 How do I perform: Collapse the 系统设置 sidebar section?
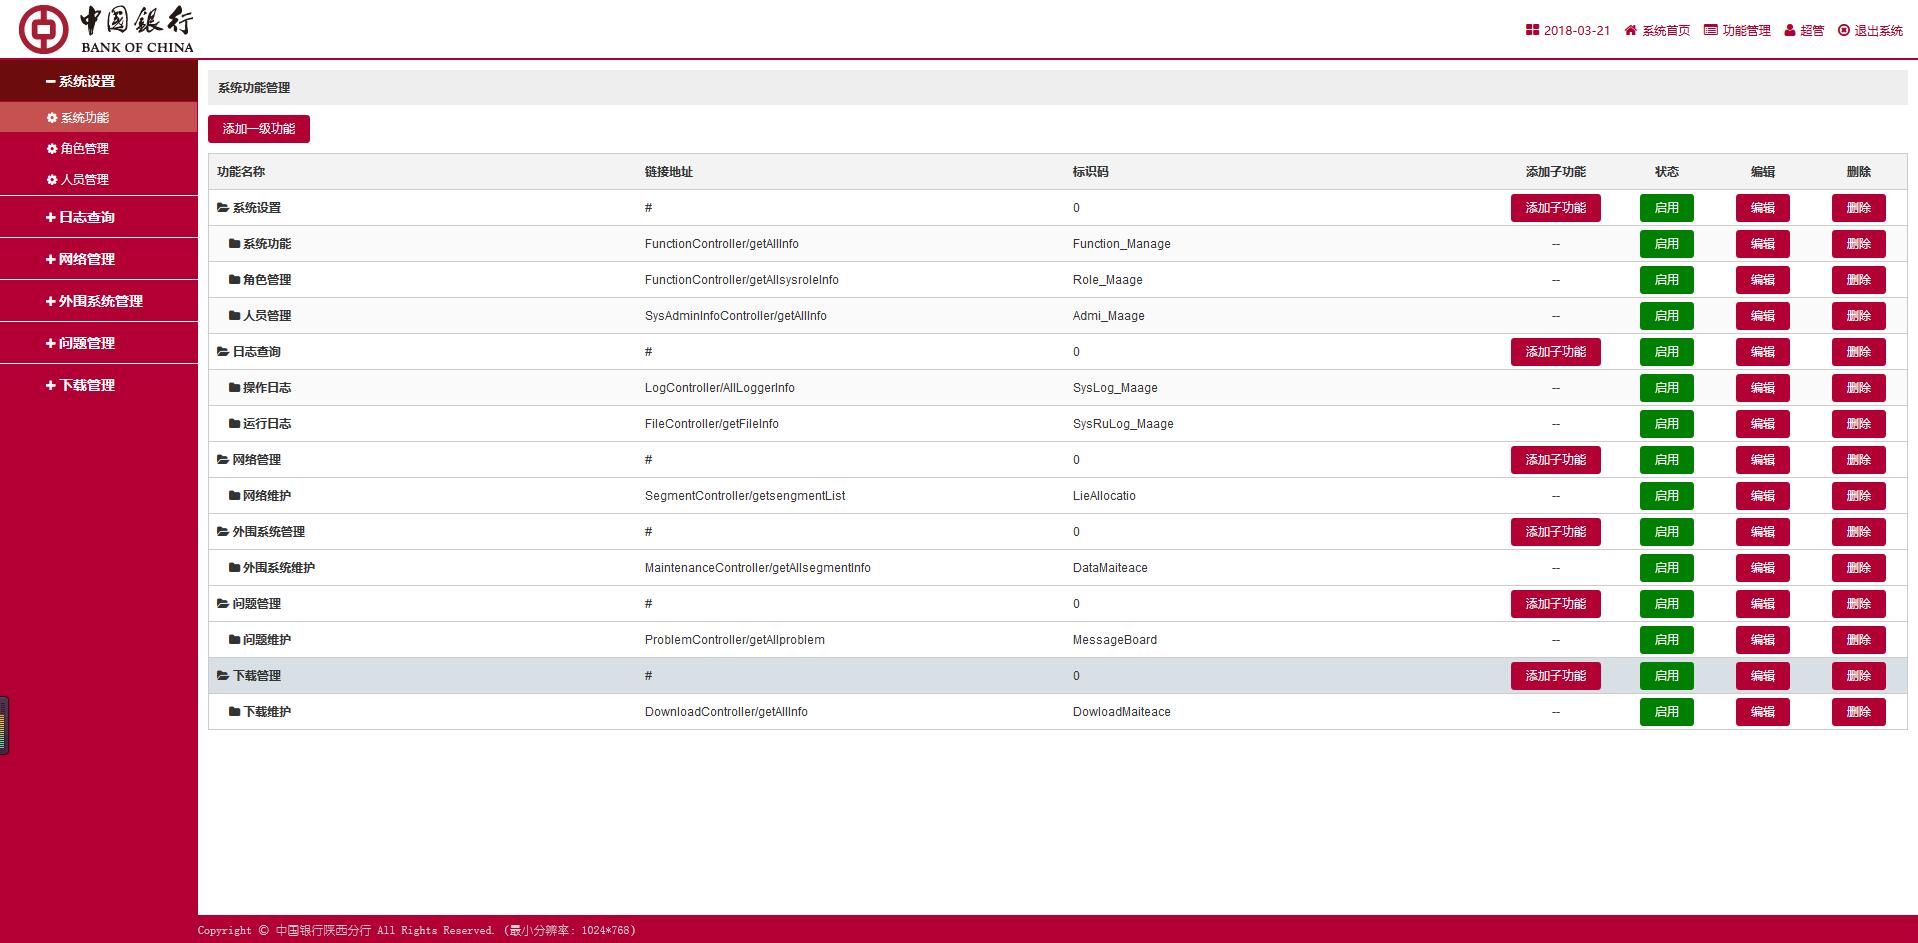pos(80,82)
